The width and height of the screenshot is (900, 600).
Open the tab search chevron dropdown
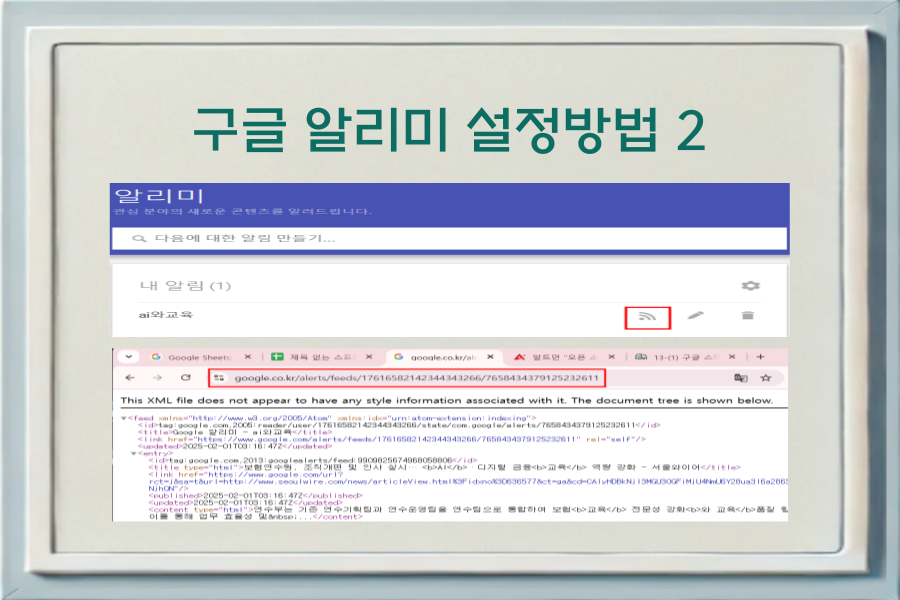point(129,357)
